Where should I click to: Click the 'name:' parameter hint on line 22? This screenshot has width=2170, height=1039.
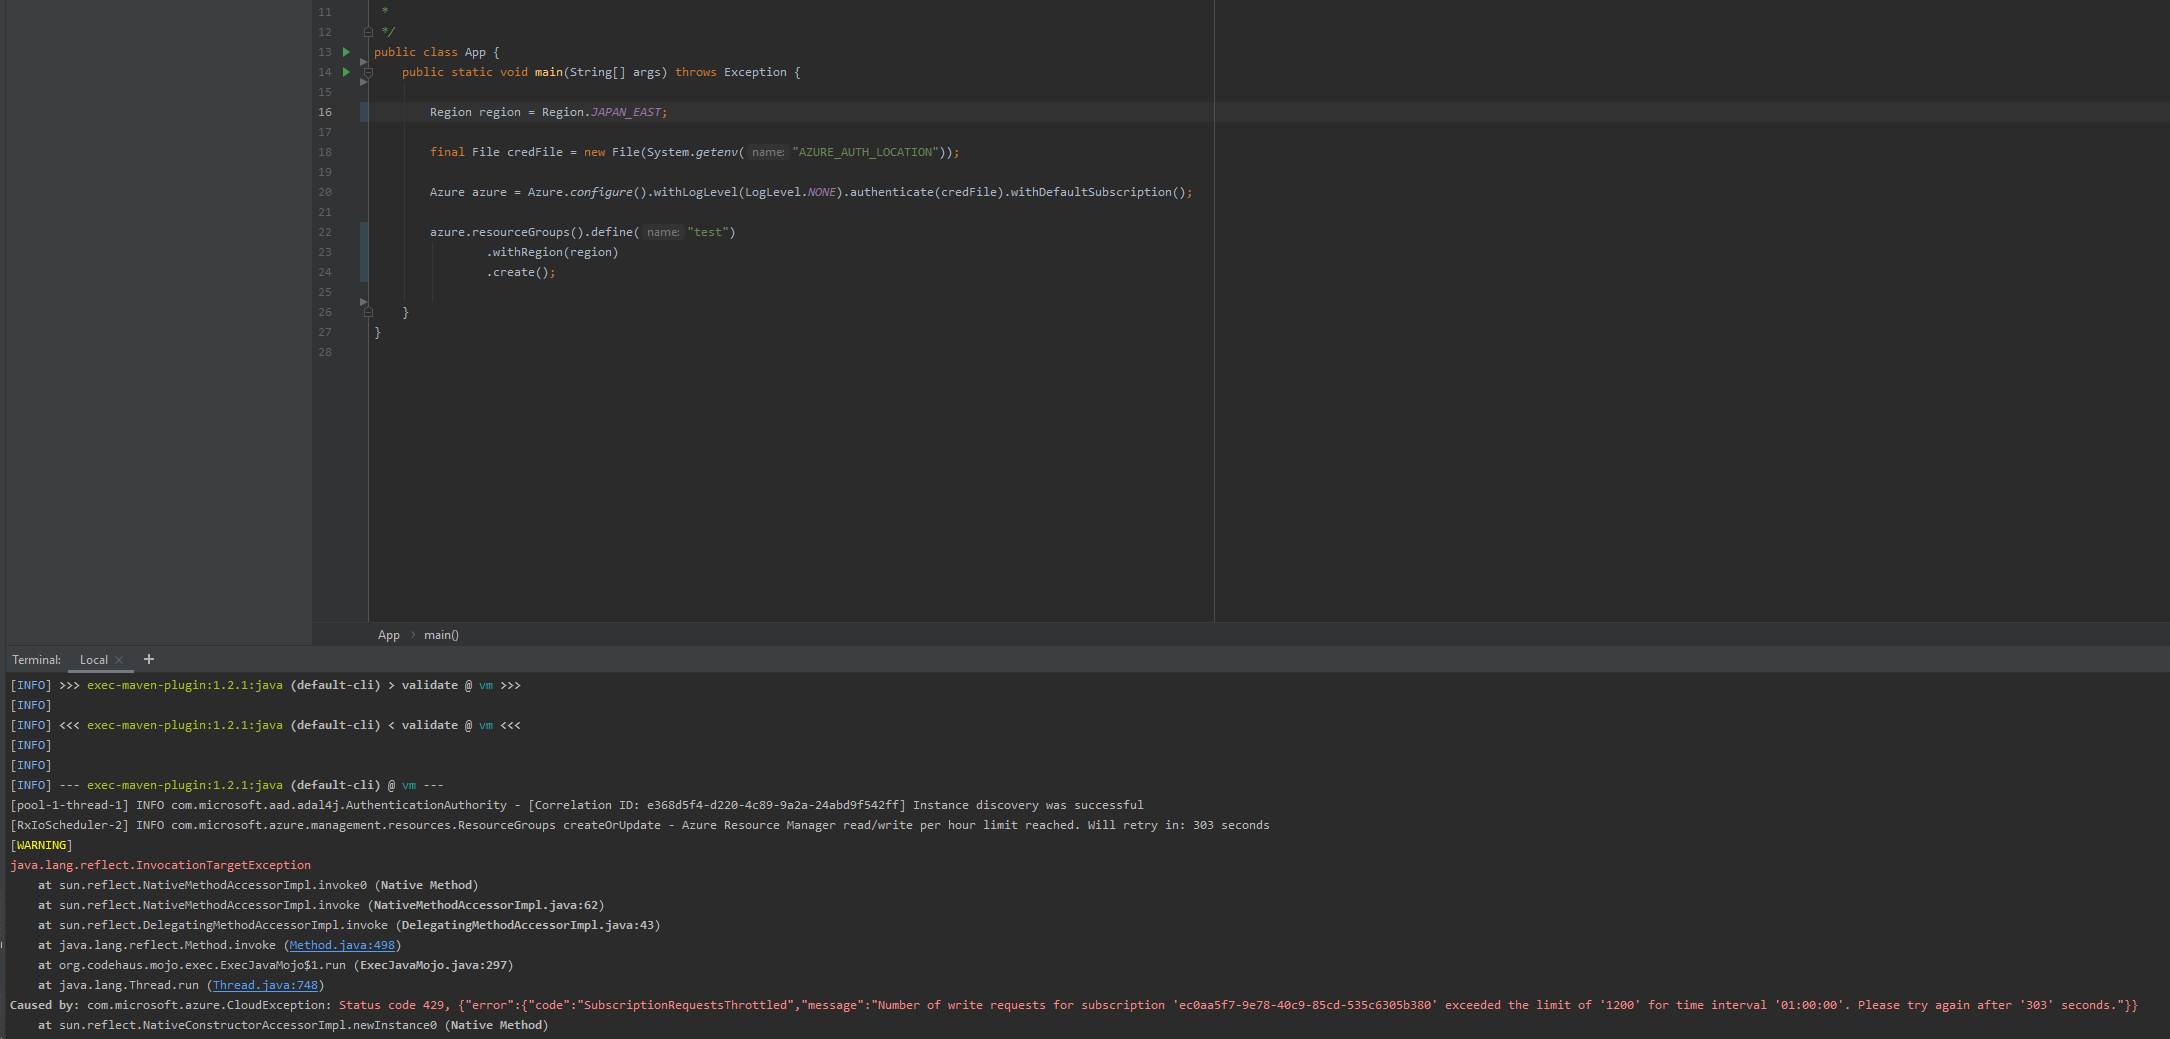click(x=663, y=232)
